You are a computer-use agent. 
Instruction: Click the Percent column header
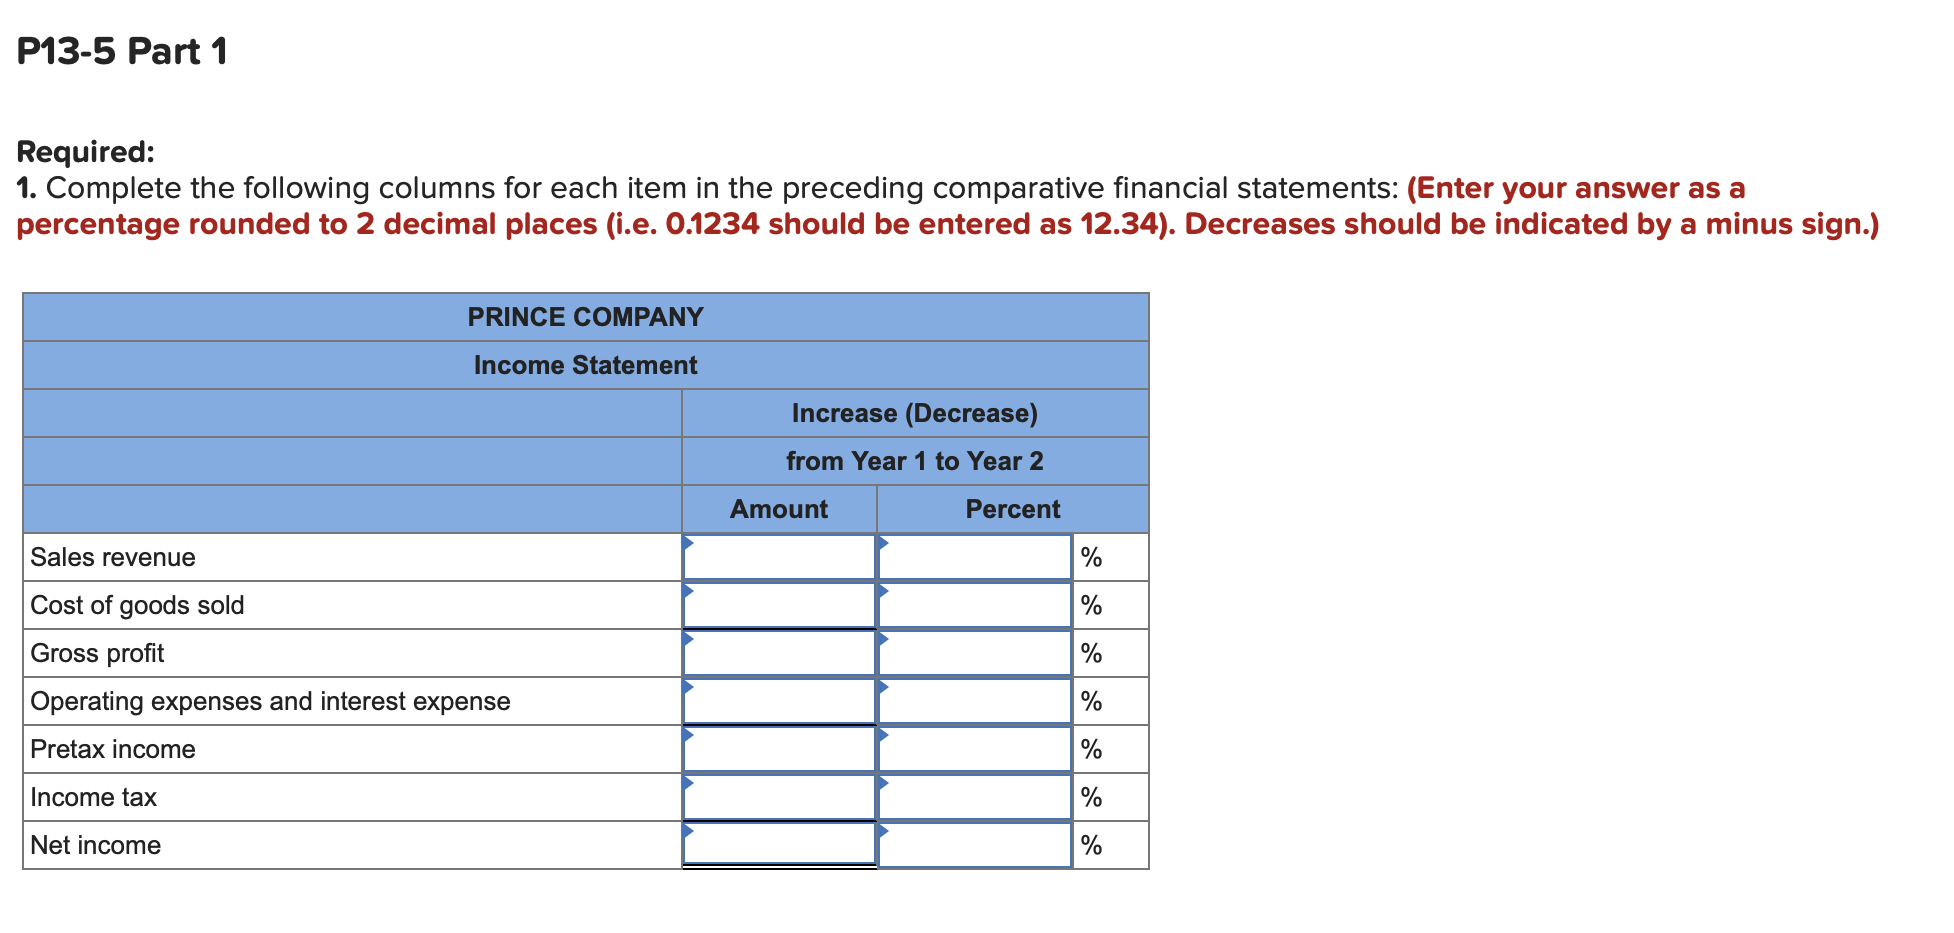pyautogui.click(x=1013, y=509)
